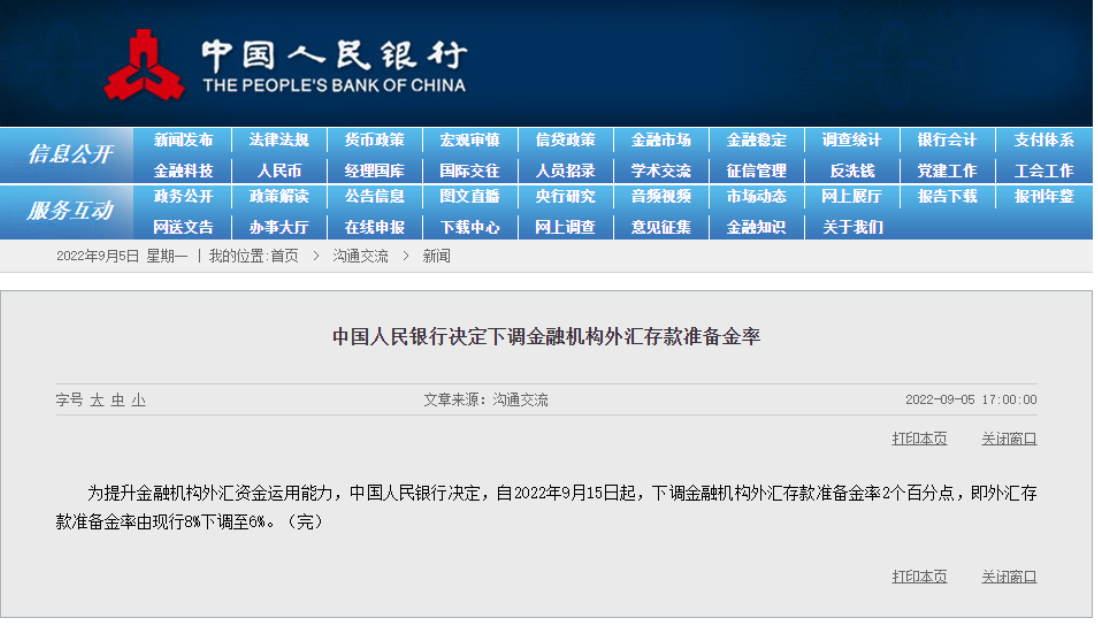Image resolution: width=1098 pixels, height=644 pixels.
Task: Click 沟通交流 in the breadcrumb
Action: [361, 256]
